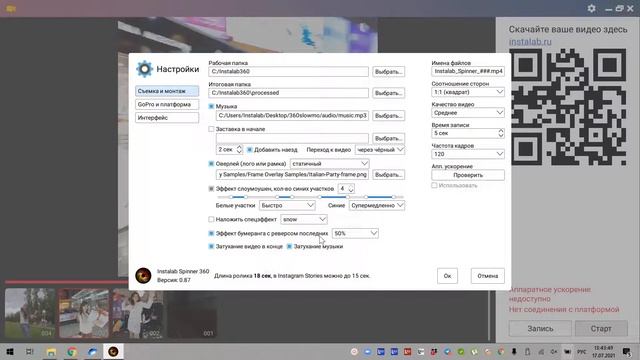The height and width of the screenshot is (360, 640).
Task: Click first handle of the slow-motion segments slider
Action: 231,197
